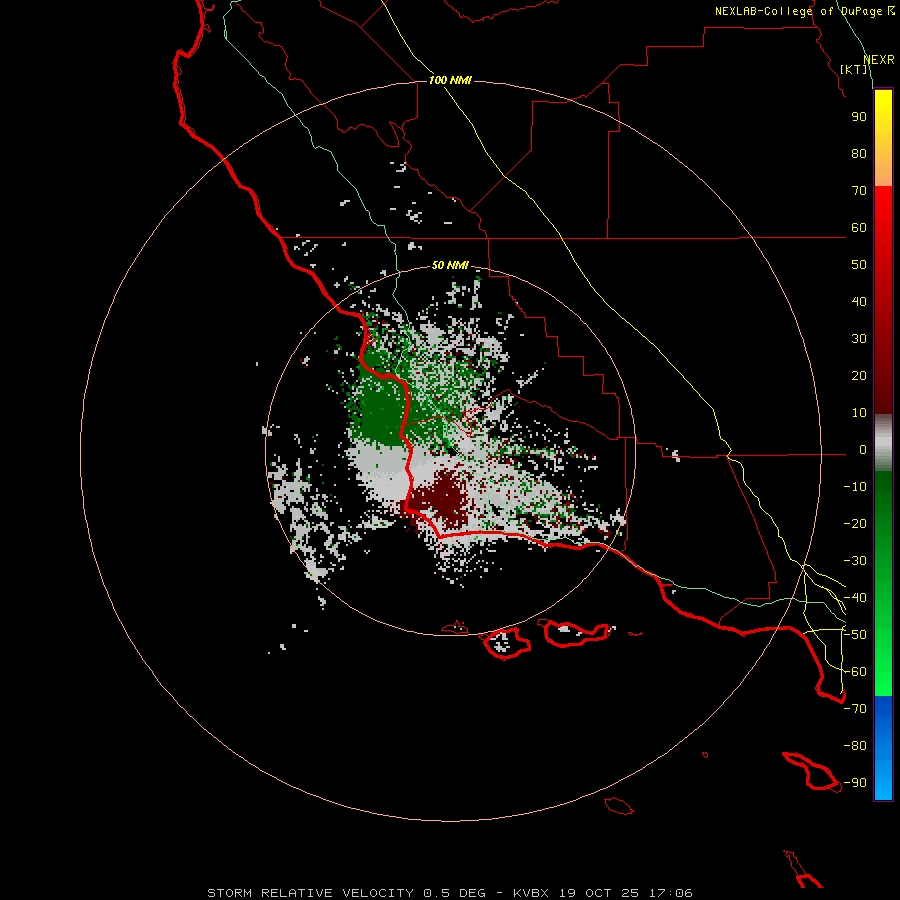900x900 pixels.
Task: Select the positive 80 knot scale label
Action: click(x=859, y=154)
